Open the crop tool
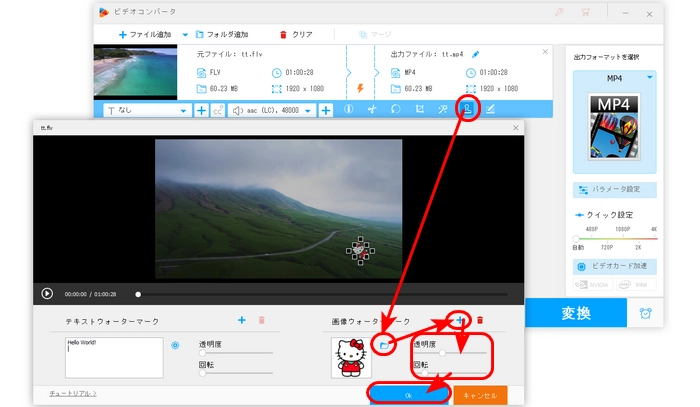 (x=419, y=109)
